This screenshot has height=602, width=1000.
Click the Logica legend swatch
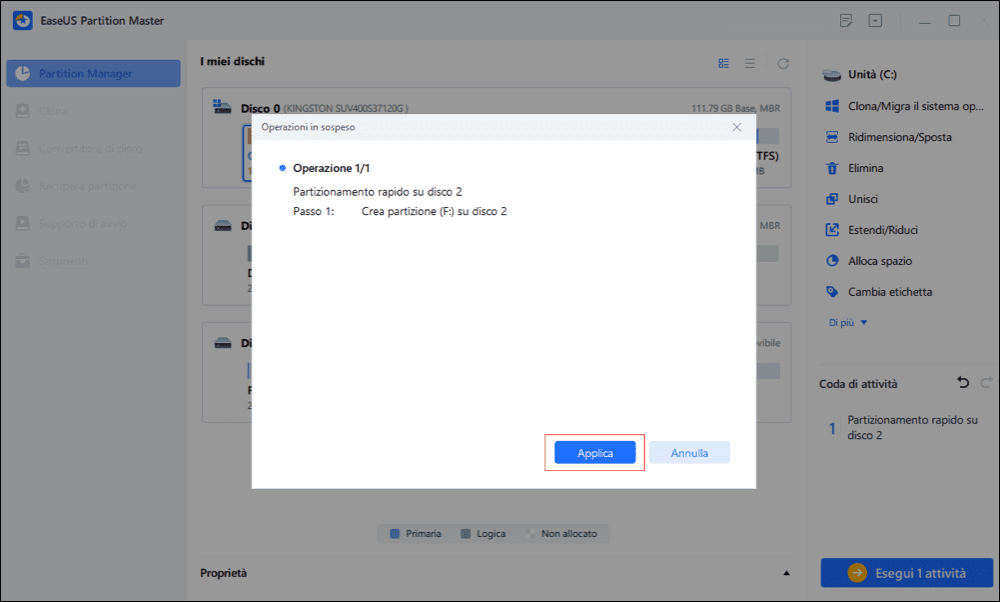click(x=466, y=534)
